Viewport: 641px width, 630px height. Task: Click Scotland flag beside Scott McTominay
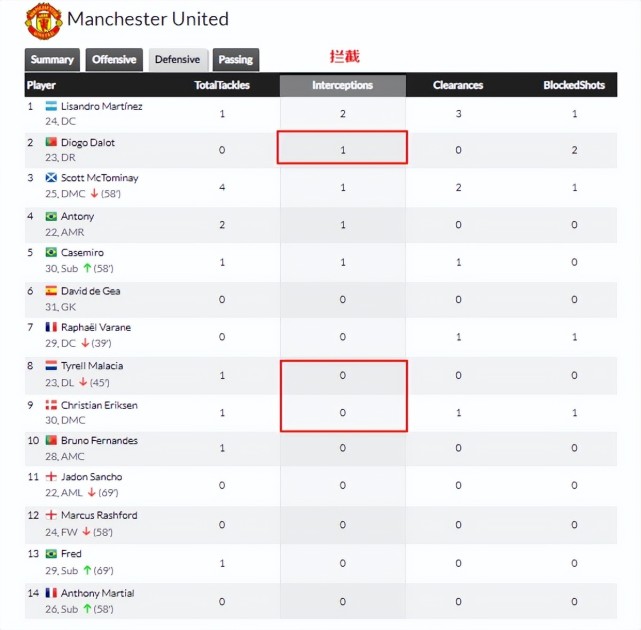(51, 178)
